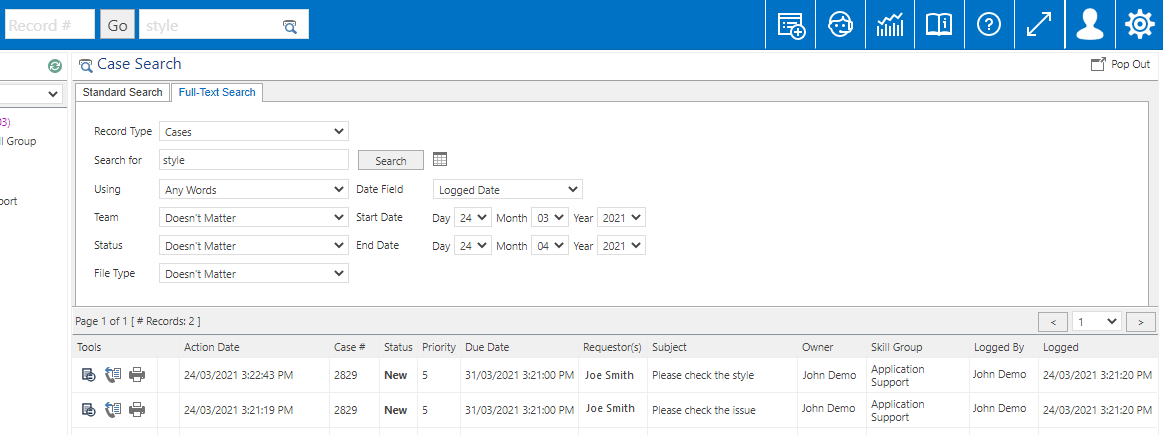Sort by Skill Group column header
This screenshot has width=1163, height=435.
[897, 347]
